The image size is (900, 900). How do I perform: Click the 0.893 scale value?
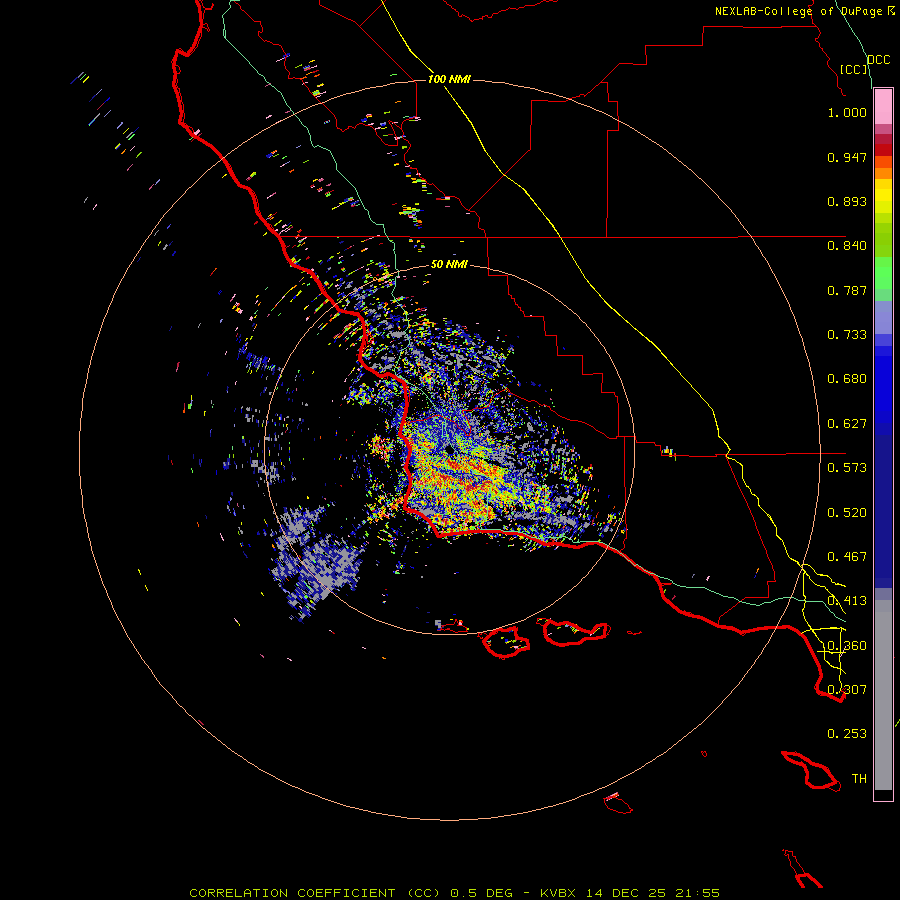[x=847, y=201]
